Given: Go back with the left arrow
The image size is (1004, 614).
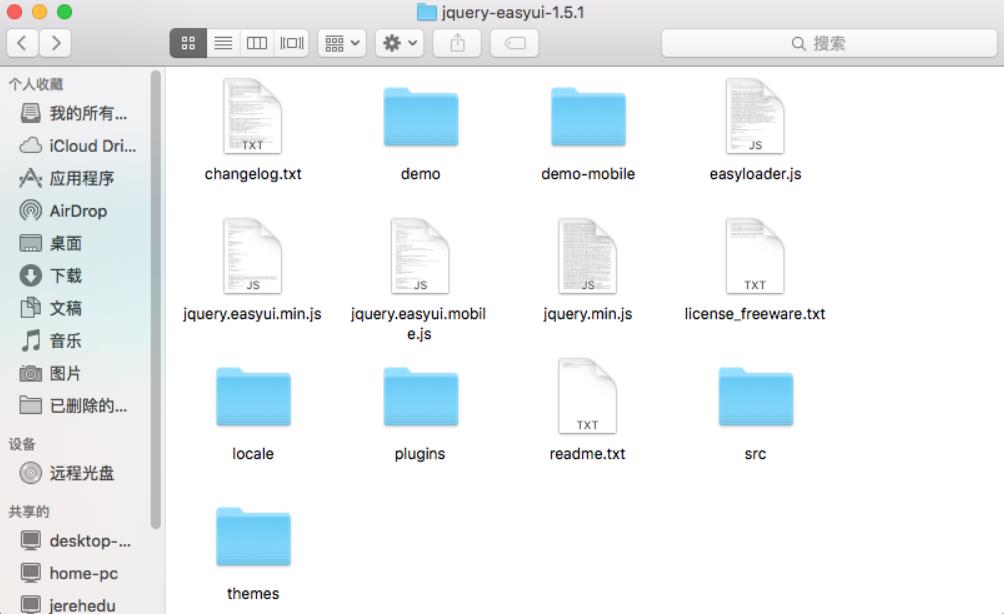Looking at the screenshot, I should 22,43.
